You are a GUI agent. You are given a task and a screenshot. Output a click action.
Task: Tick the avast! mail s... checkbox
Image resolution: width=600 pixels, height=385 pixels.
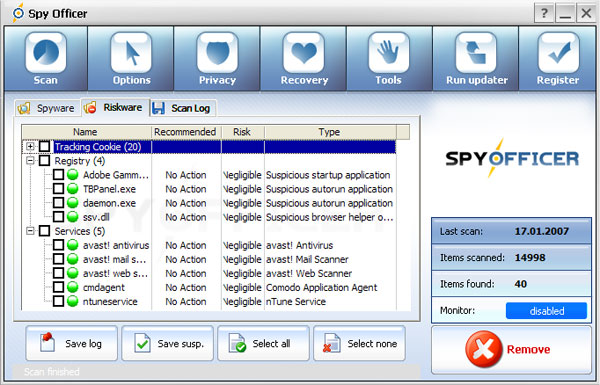pos(58,259)
